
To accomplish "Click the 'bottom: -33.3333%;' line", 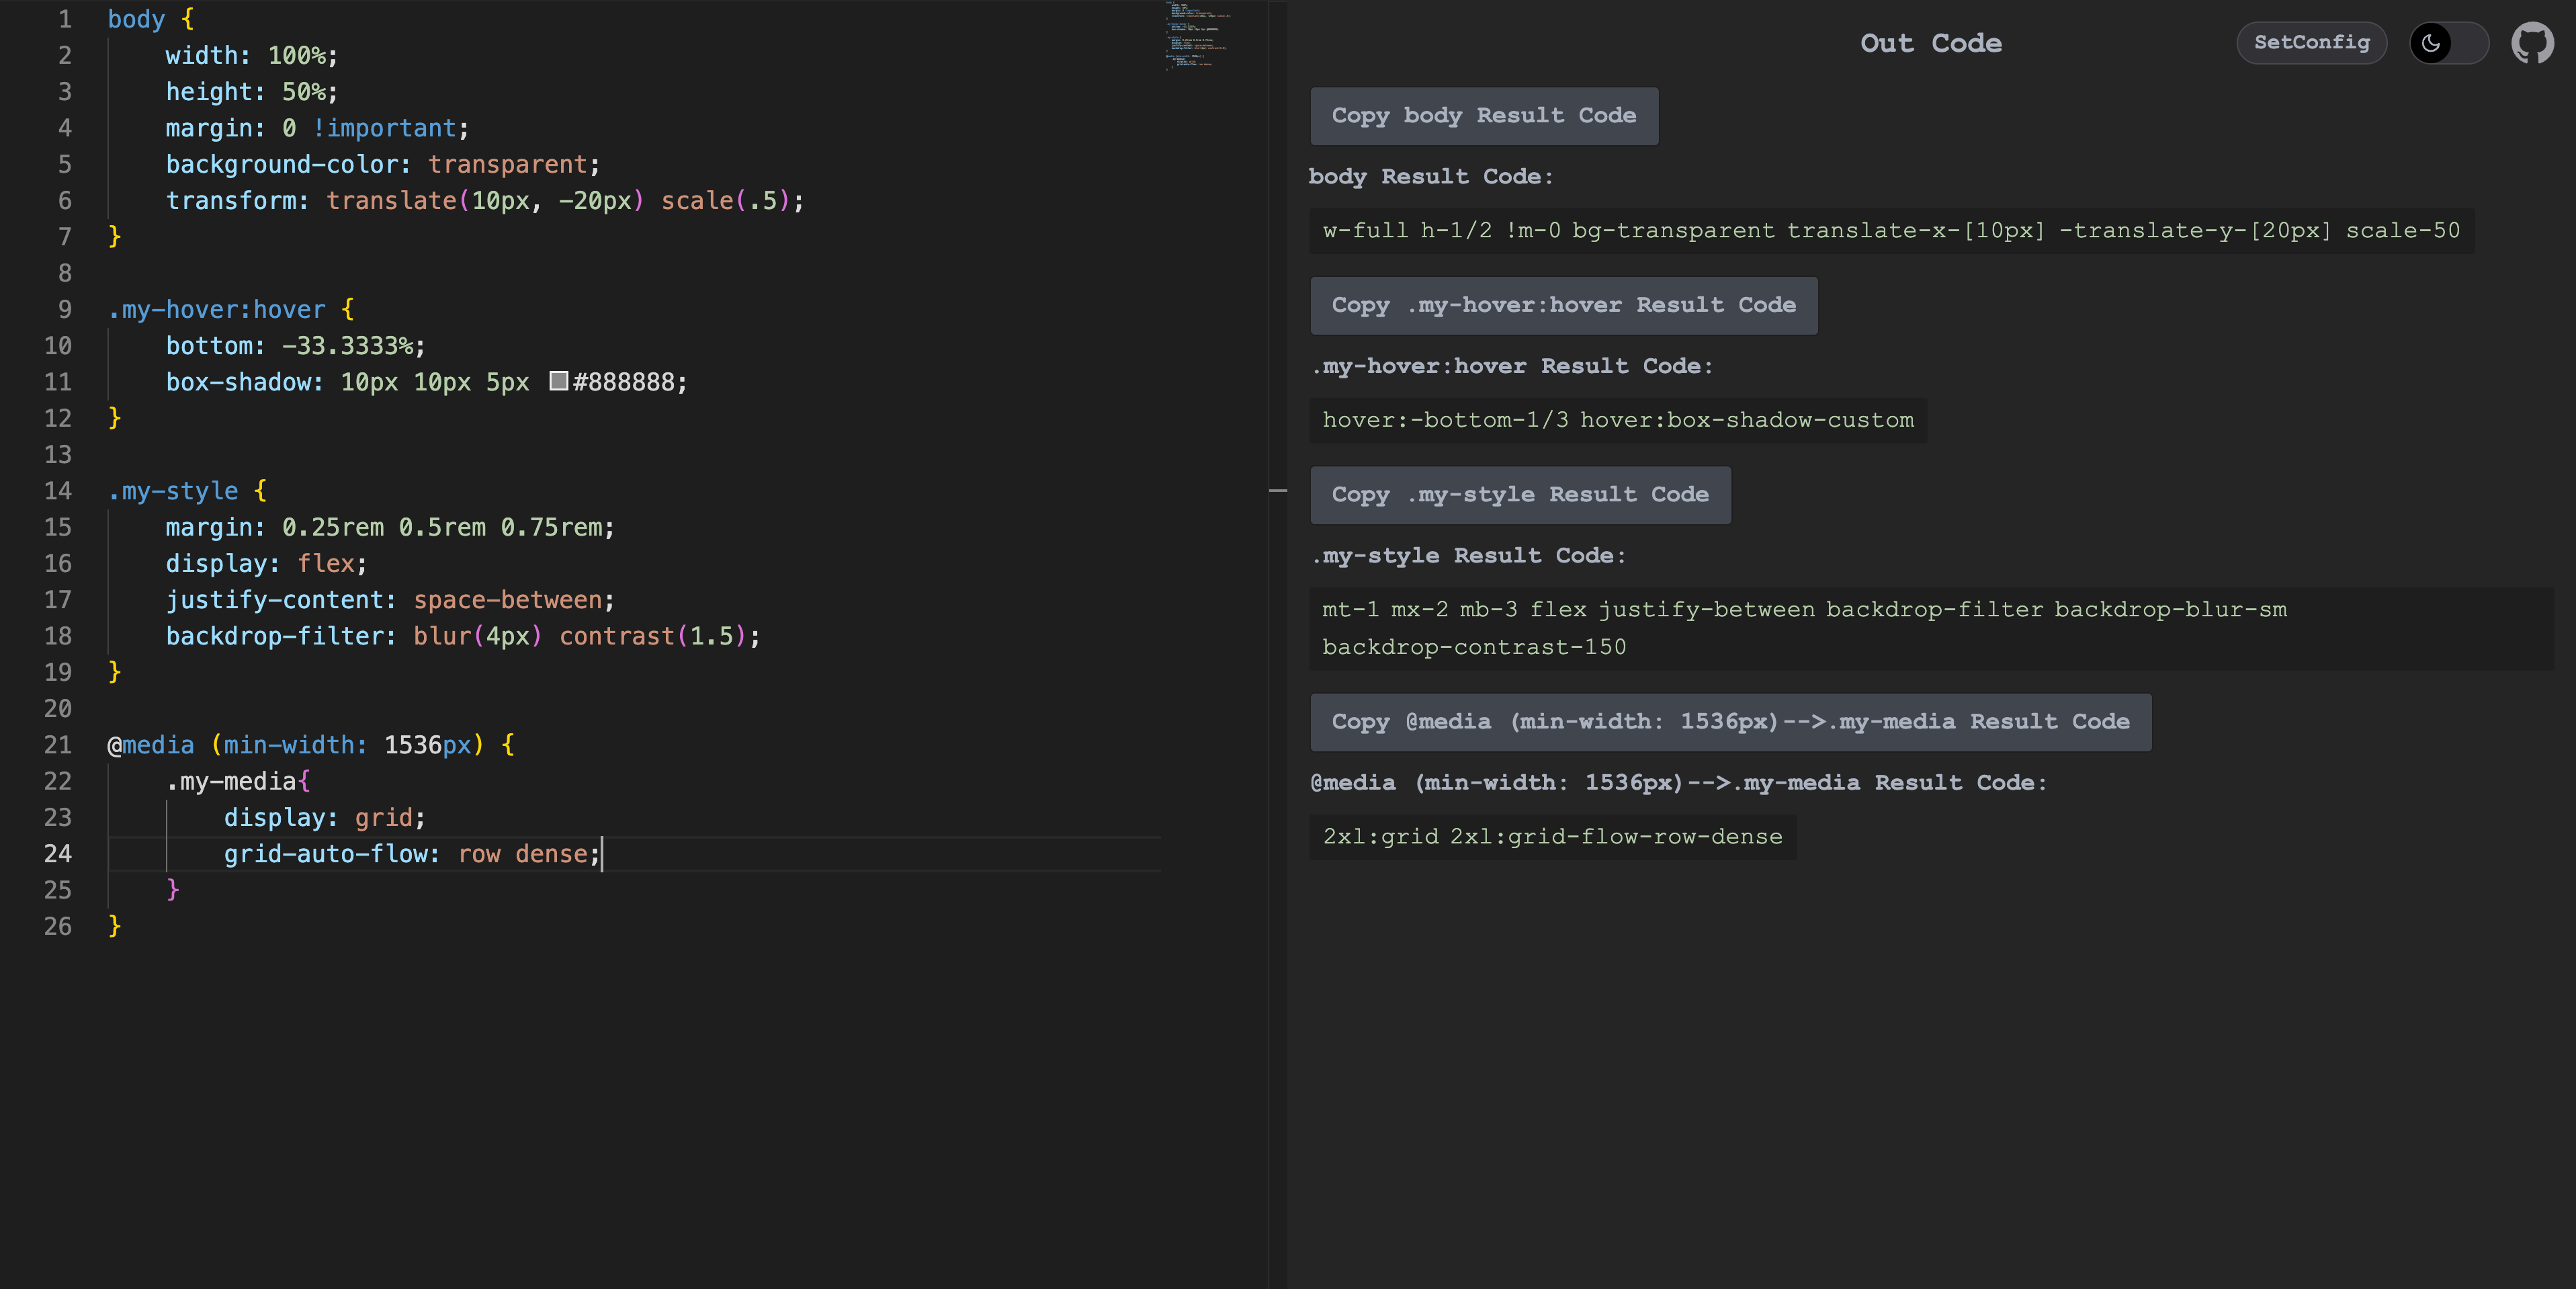I will (x=295, y=346).
